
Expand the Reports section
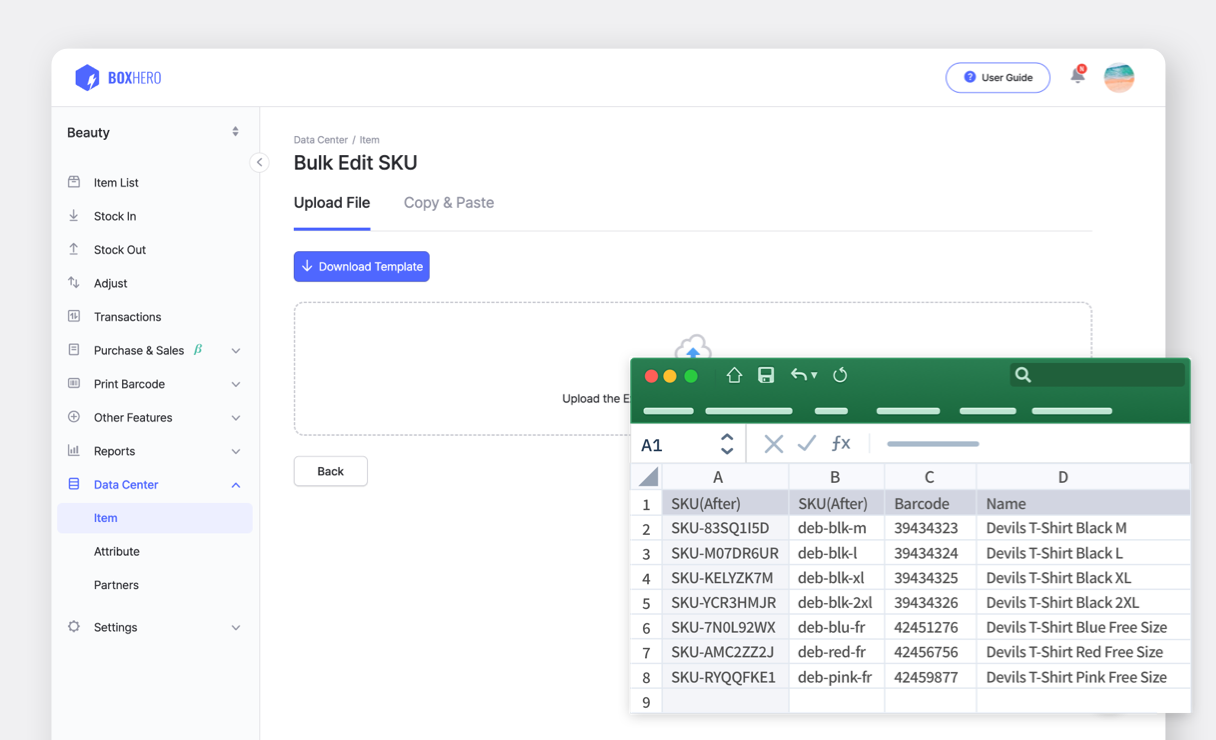click(x=236, y=451)
